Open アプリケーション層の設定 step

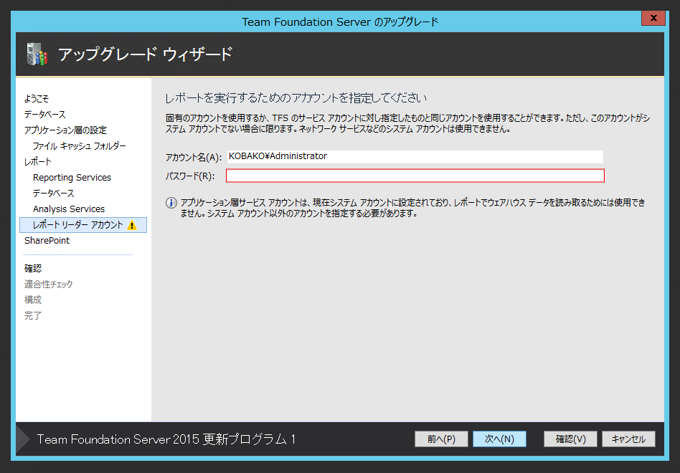tap(65, 130)
